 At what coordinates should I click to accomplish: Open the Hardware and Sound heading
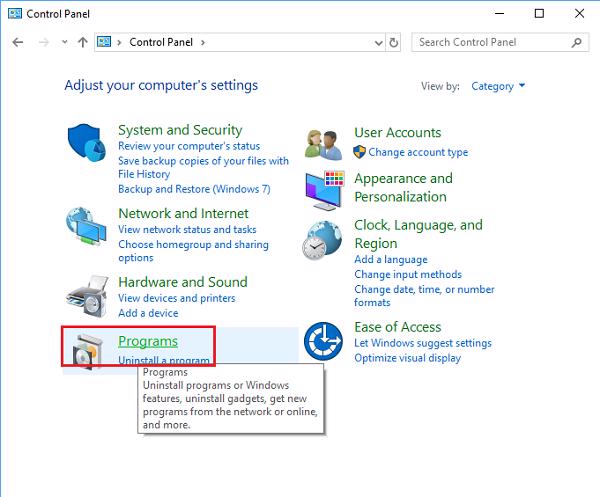pos(183,282)
